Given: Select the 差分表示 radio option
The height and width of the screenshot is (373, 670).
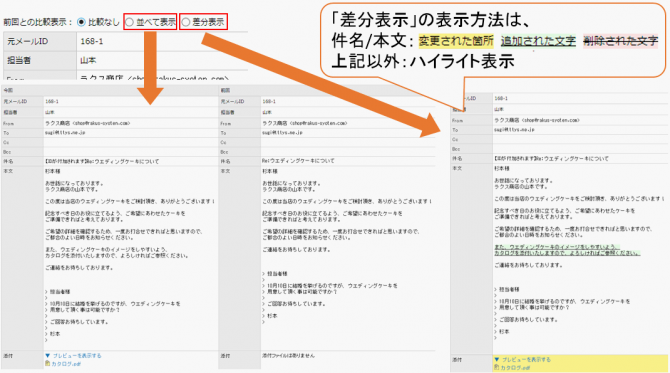Looking at the screenshot, I should click(186, 22).
